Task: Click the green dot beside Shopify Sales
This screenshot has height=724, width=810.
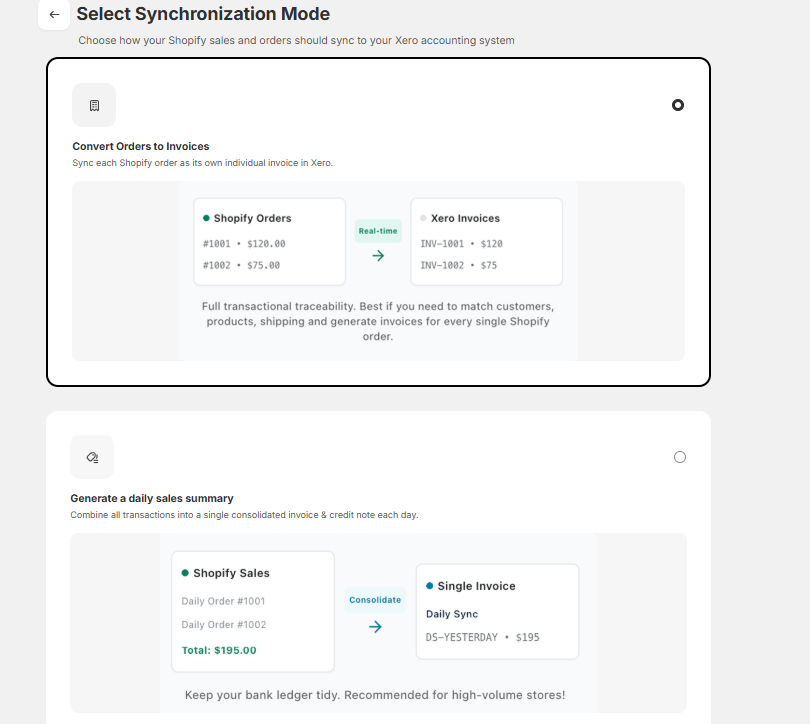Action: pos(185,573)
